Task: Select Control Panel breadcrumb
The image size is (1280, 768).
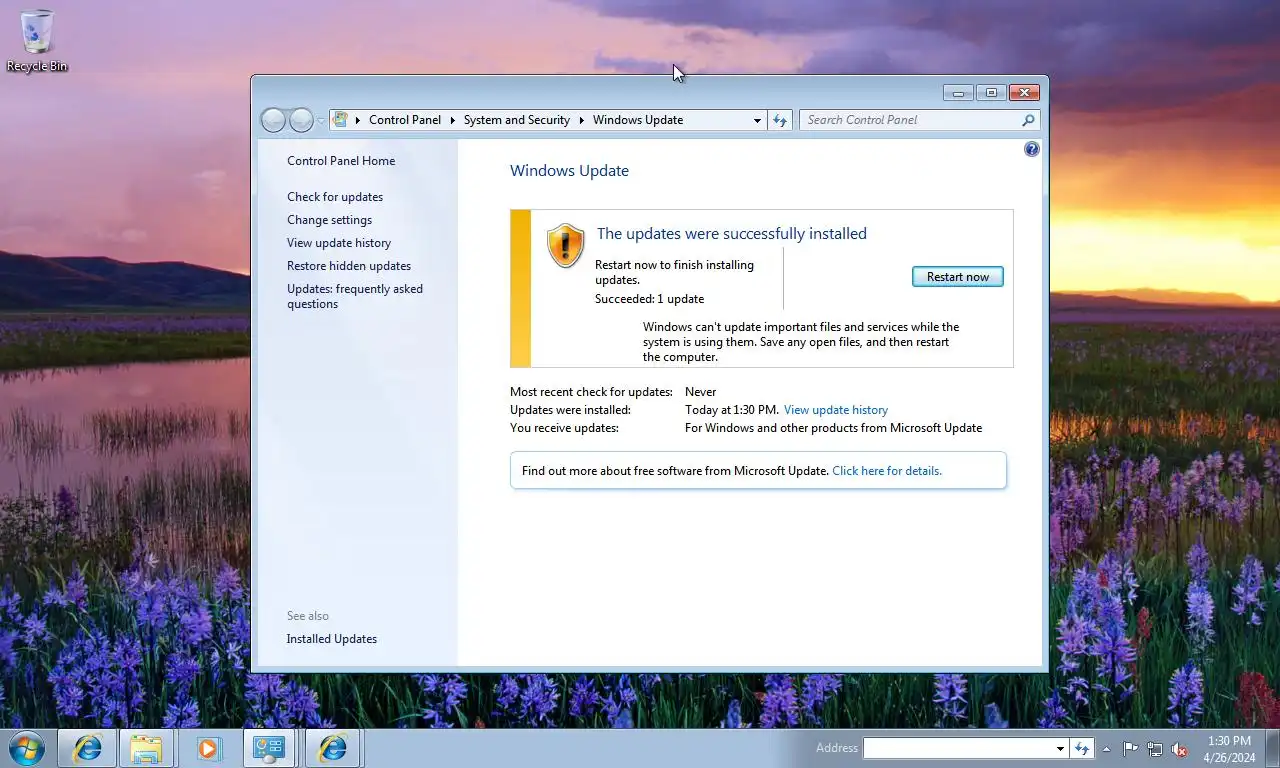Action: coord(404,120)
